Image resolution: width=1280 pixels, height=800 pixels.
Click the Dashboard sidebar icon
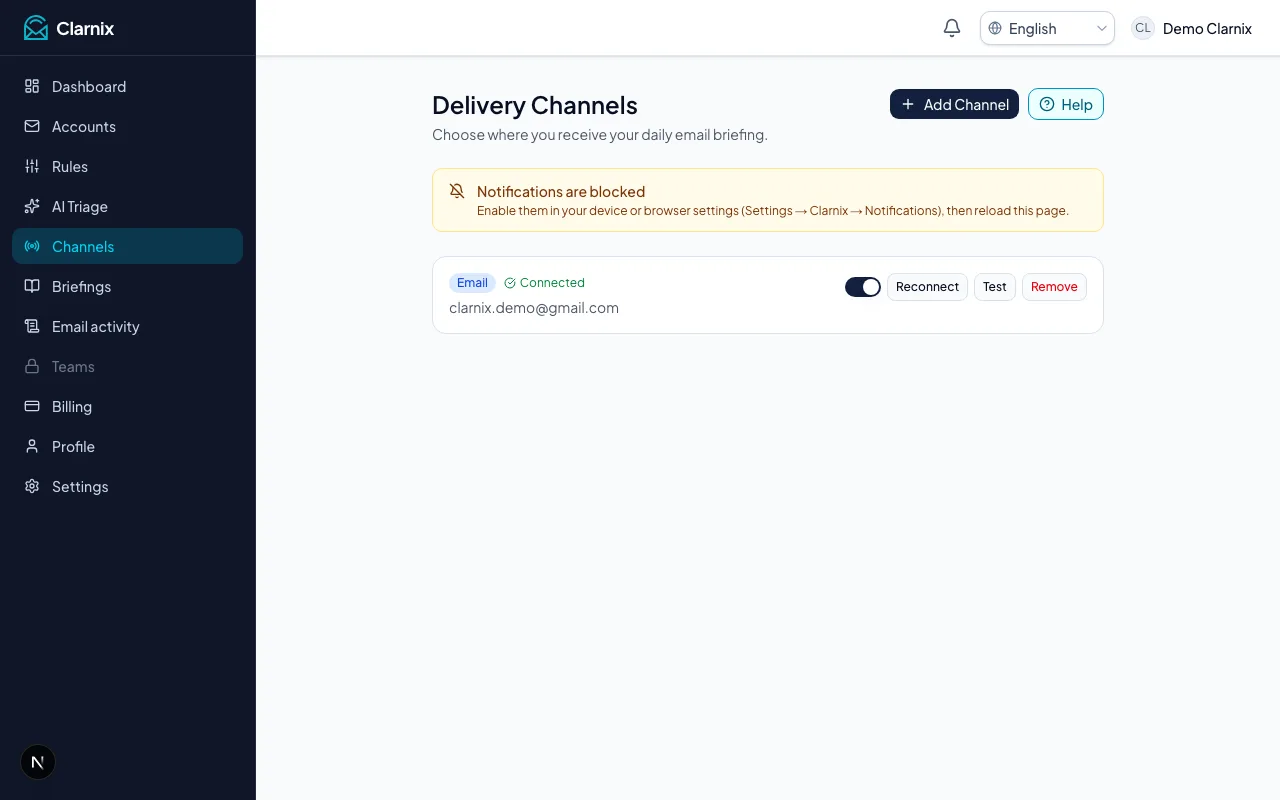pyautogui.click(x=32, y=86)
